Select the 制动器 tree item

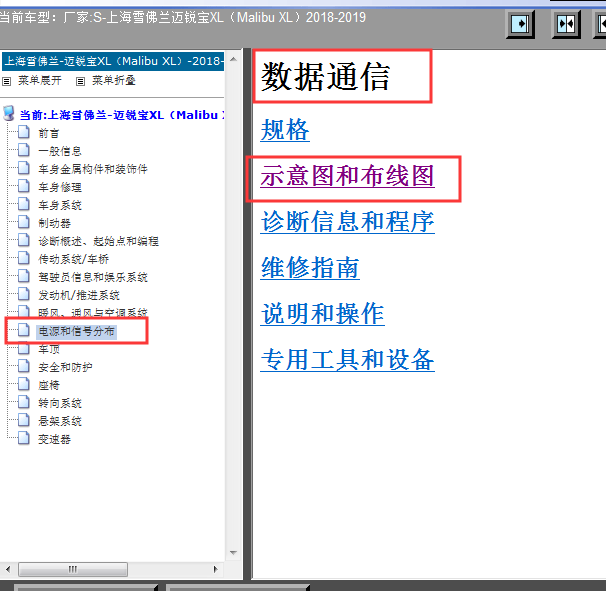pyautogui.click(x=54, y=223)
